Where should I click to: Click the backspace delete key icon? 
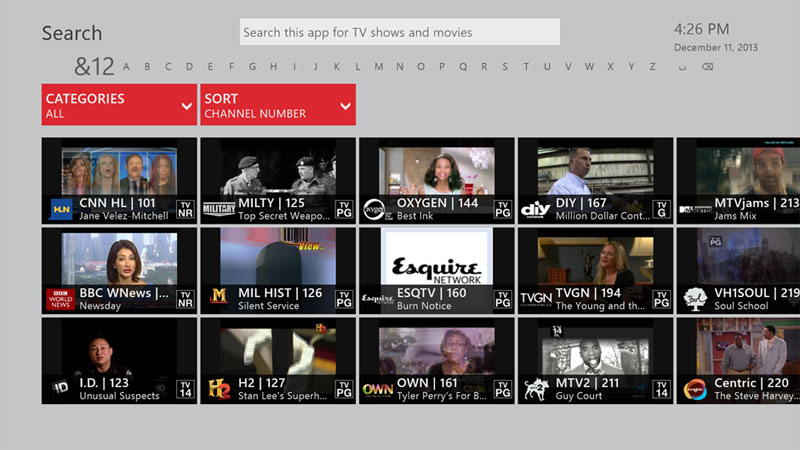click(x=707, y=67)
